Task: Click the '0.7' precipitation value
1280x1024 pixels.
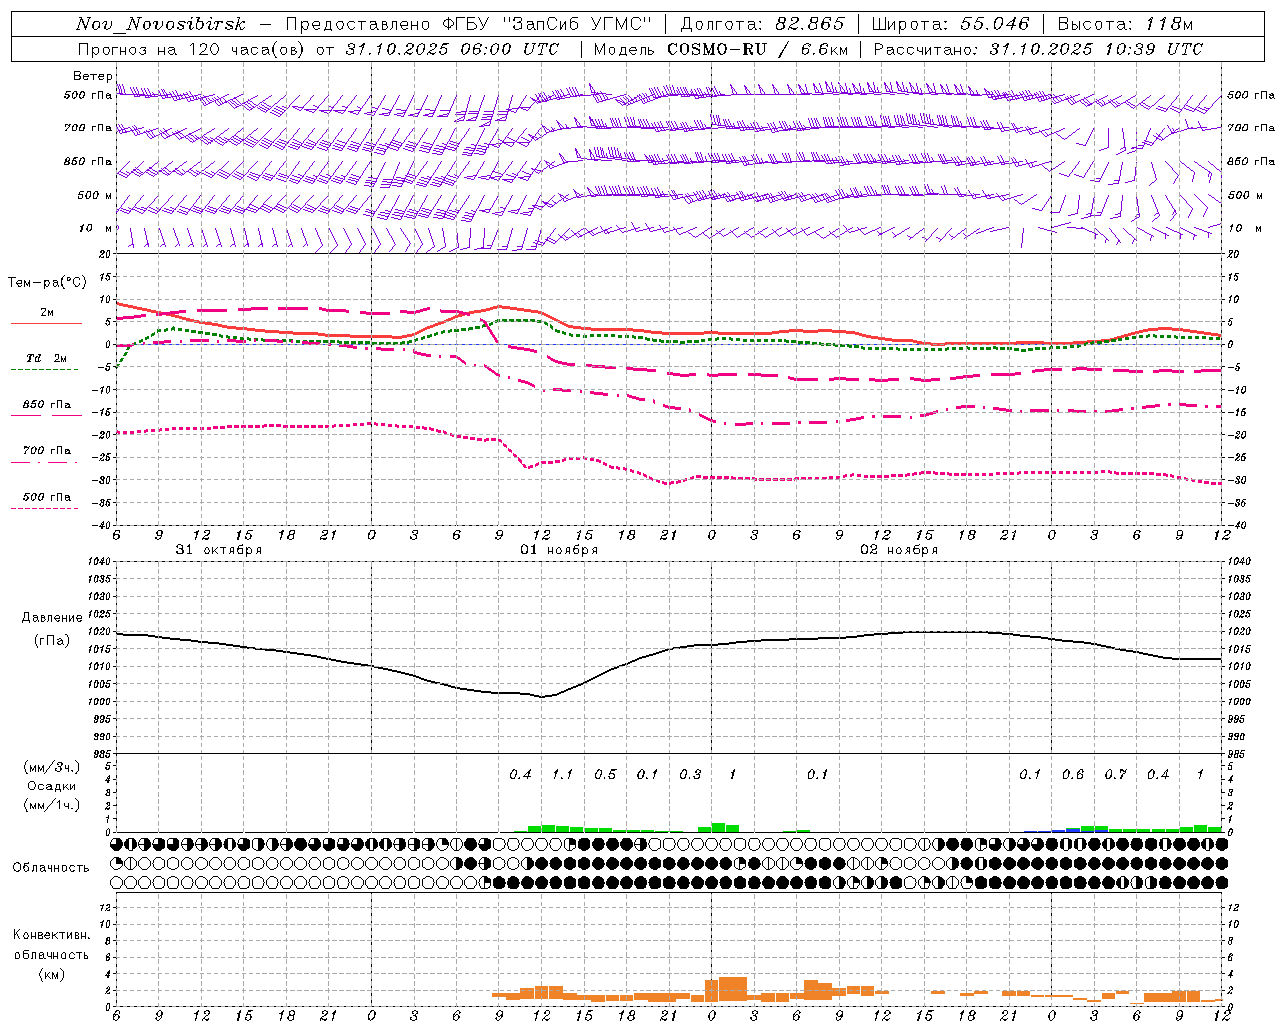Action: [x=1115, y=775]
